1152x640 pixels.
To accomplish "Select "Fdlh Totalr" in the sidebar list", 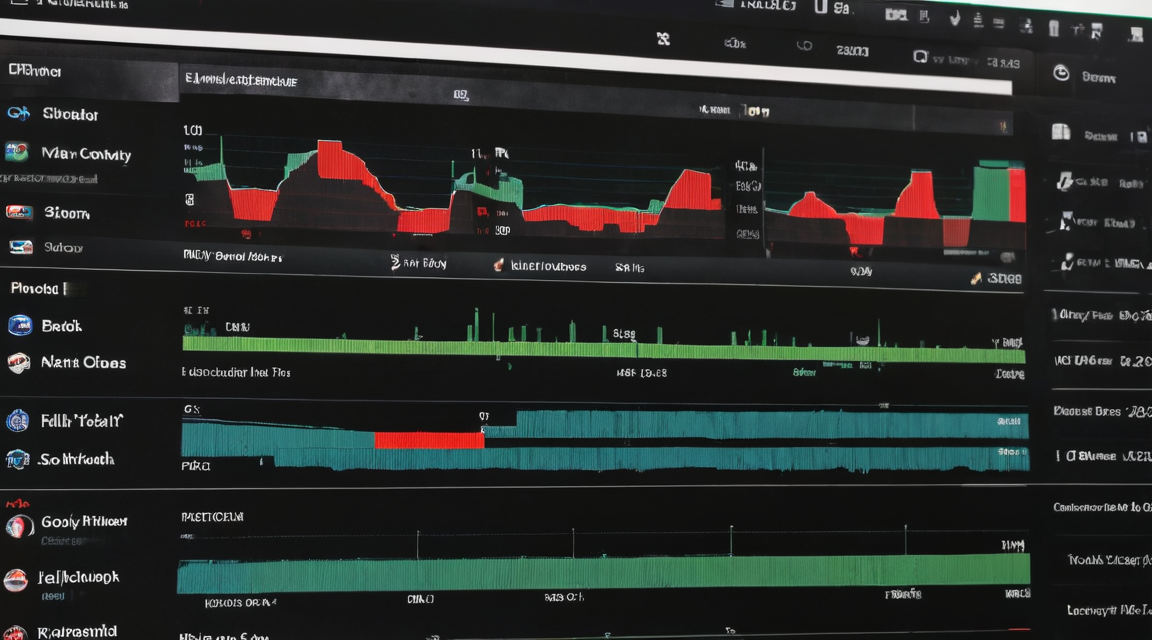I will pyautogui.click(x=82, y=421).
